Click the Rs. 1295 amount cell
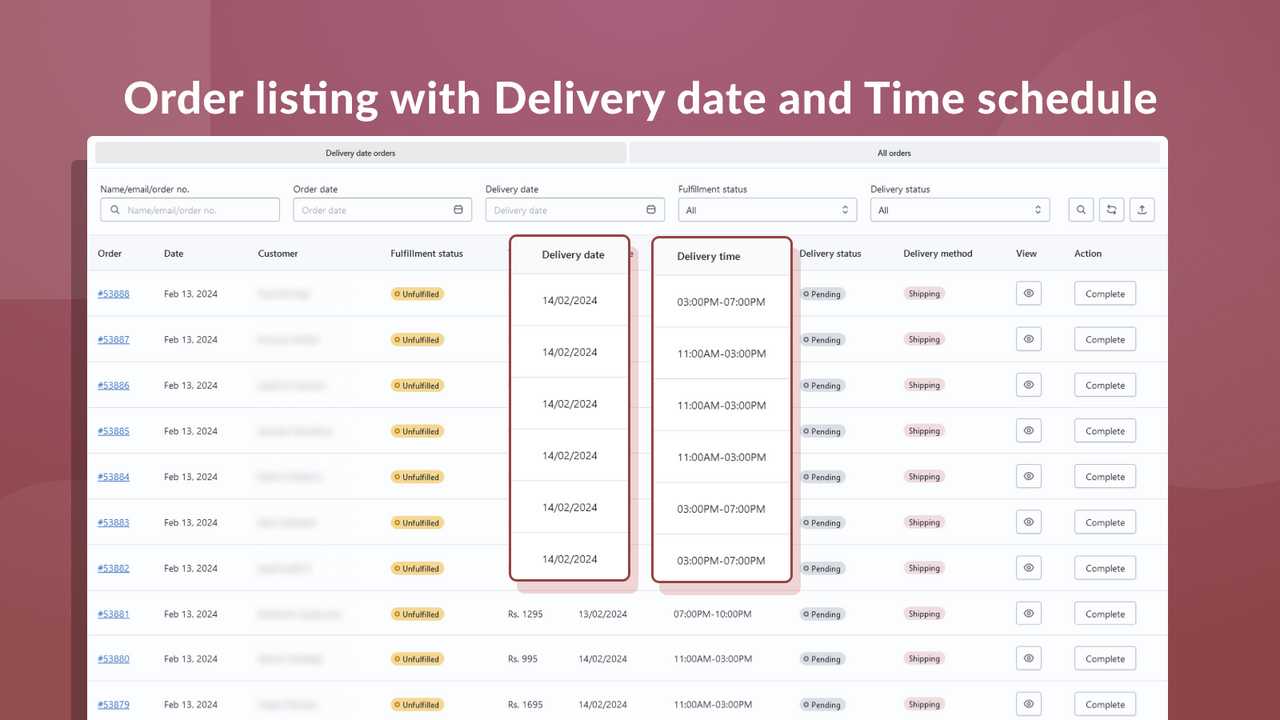This screenshot has width=1280, height=720. [525, 614]
